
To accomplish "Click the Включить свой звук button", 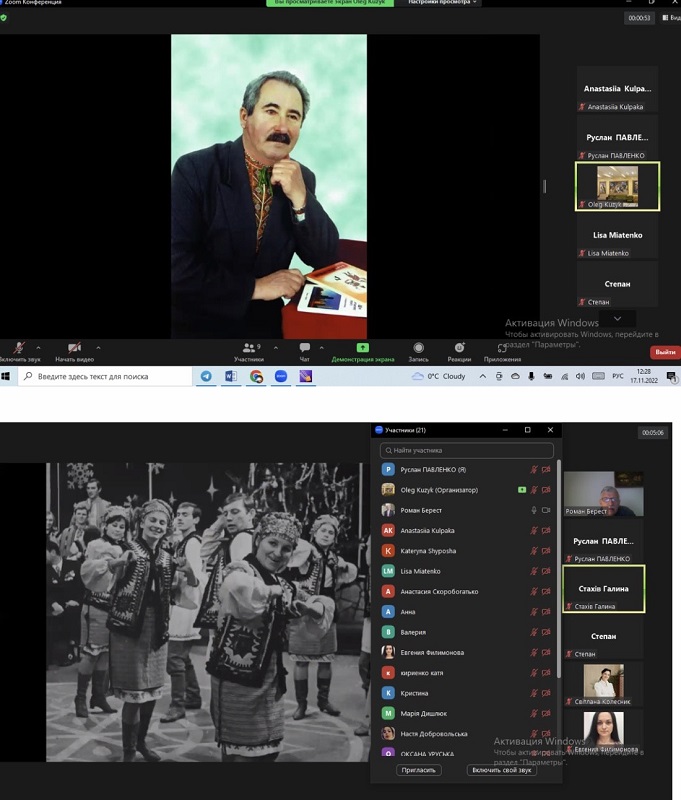I will [501, 770].
